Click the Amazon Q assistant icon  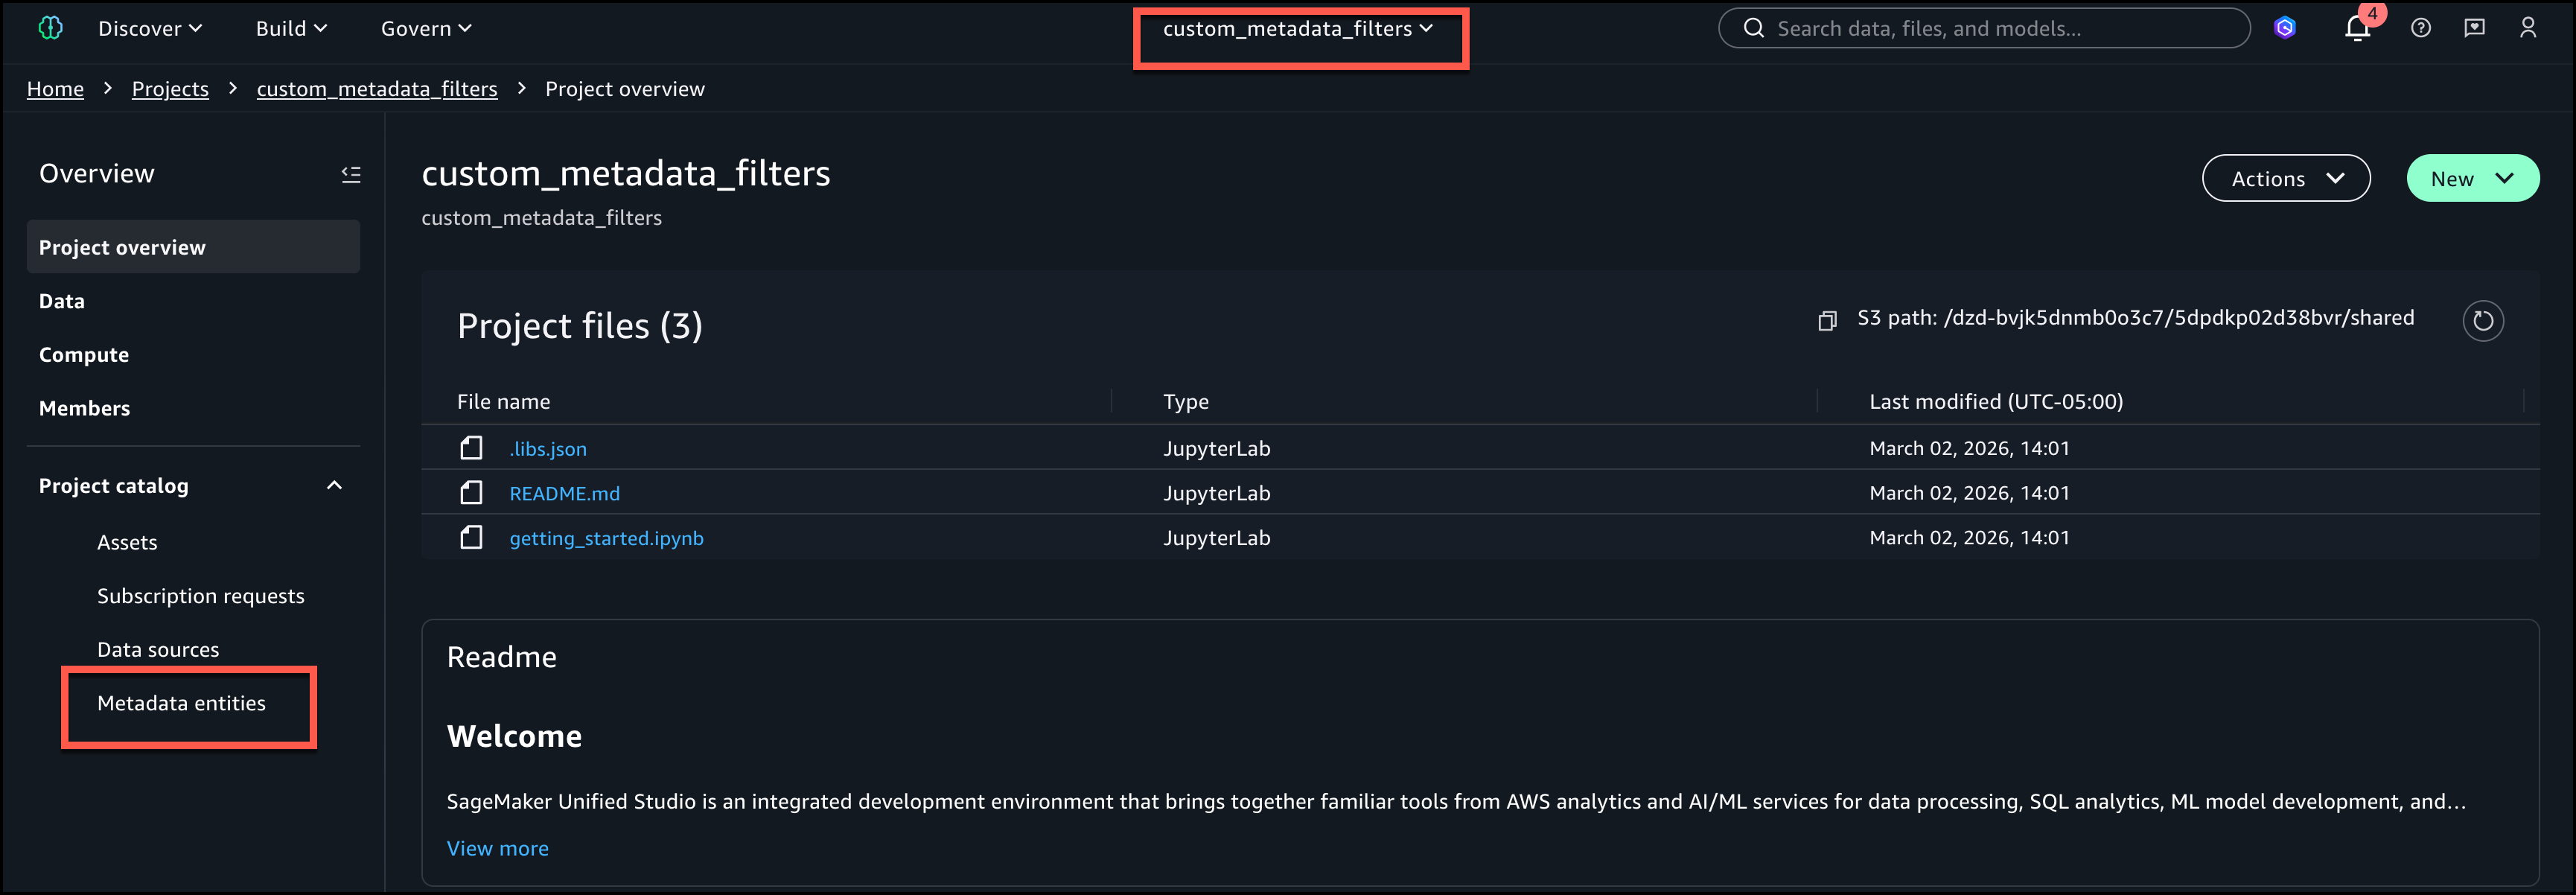tap(2285, 28)
